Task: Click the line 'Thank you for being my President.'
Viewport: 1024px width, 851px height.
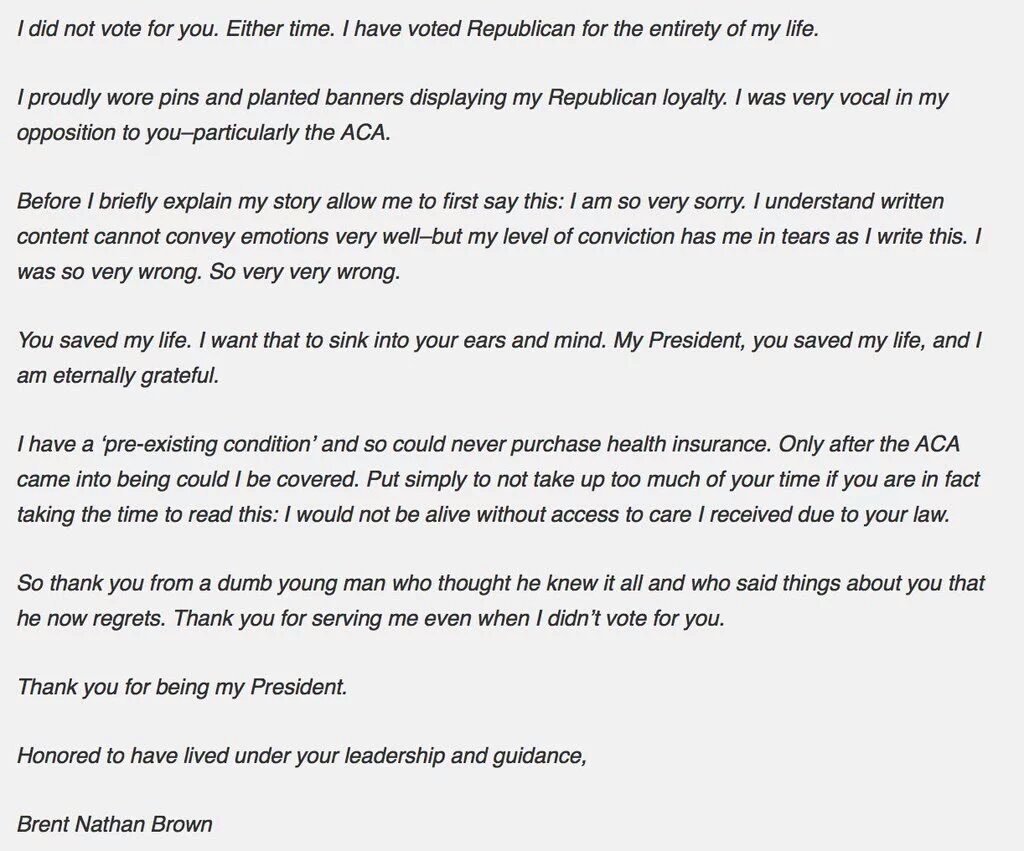Action: pos(182,687)
